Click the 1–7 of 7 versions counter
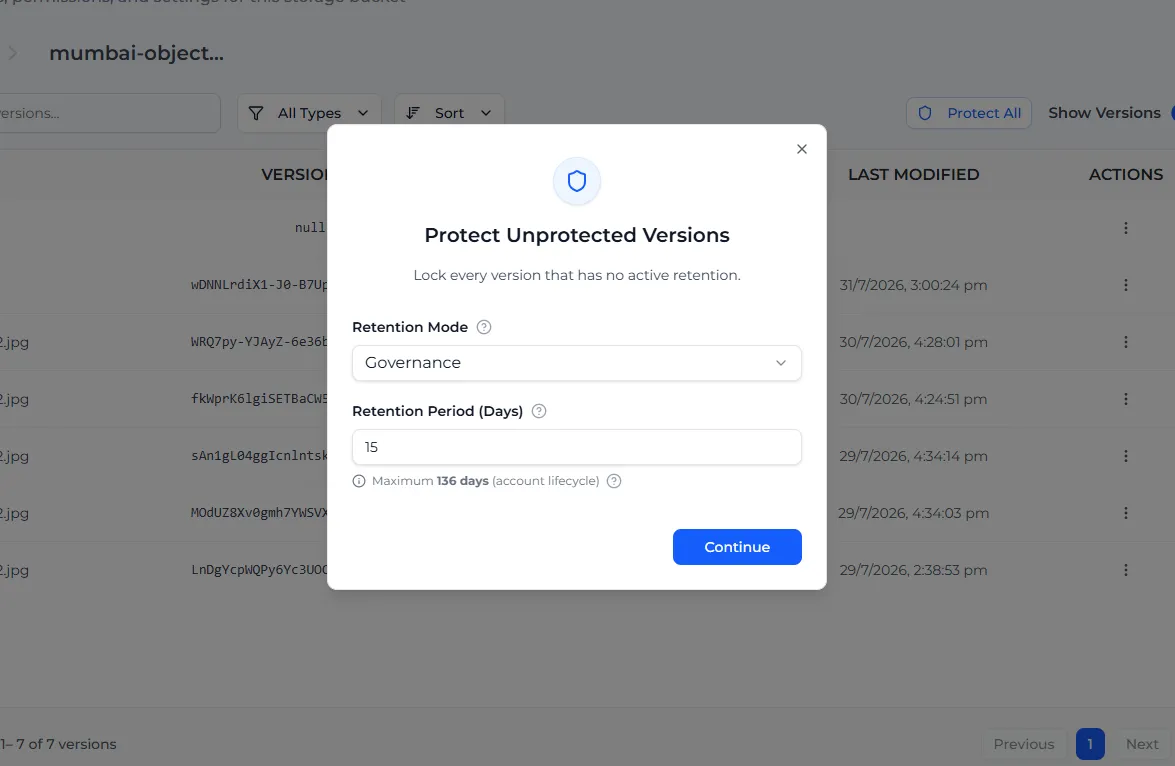 tap(58, 744)
